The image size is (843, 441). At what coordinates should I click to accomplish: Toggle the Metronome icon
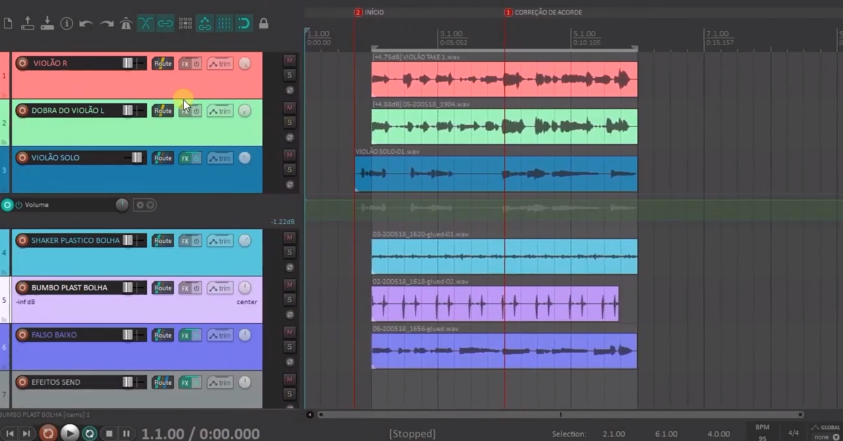(x=126, y=23)
